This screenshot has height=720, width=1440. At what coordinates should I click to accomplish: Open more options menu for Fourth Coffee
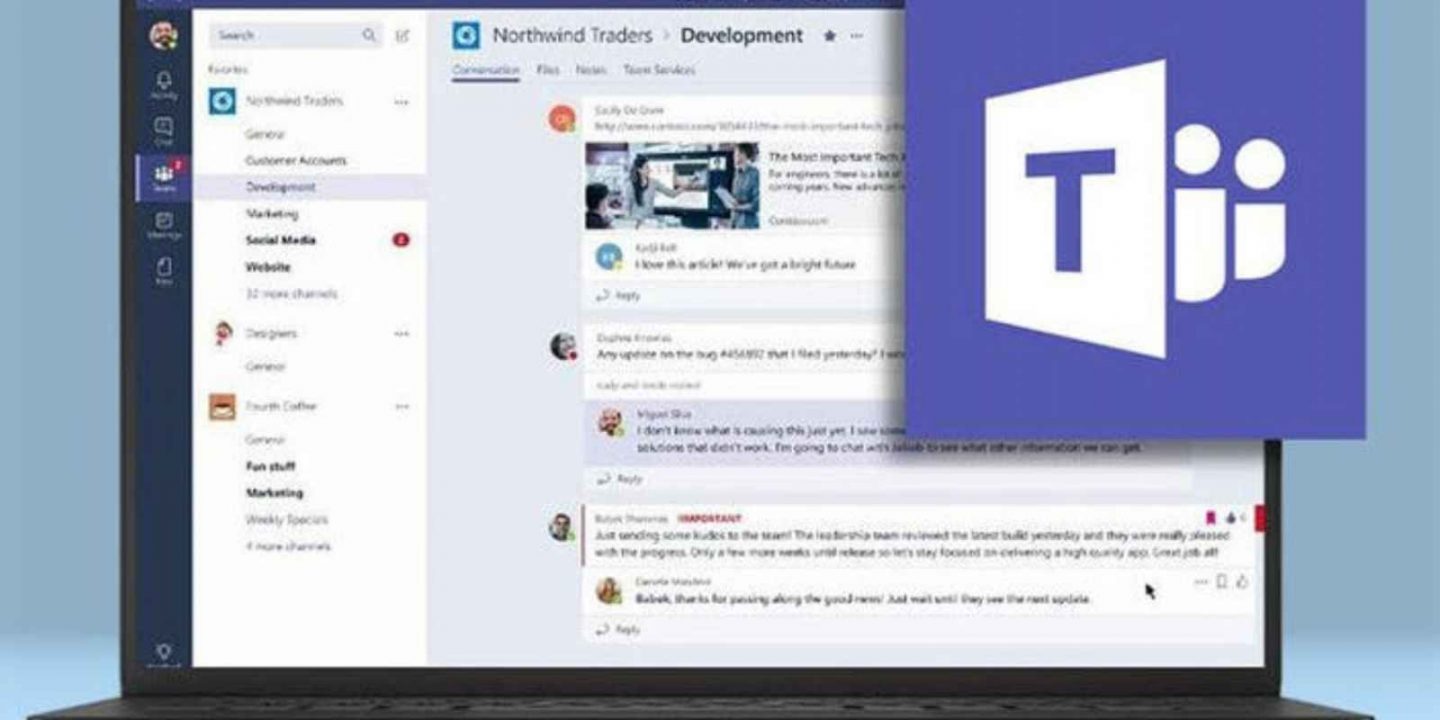pos(401,407)
